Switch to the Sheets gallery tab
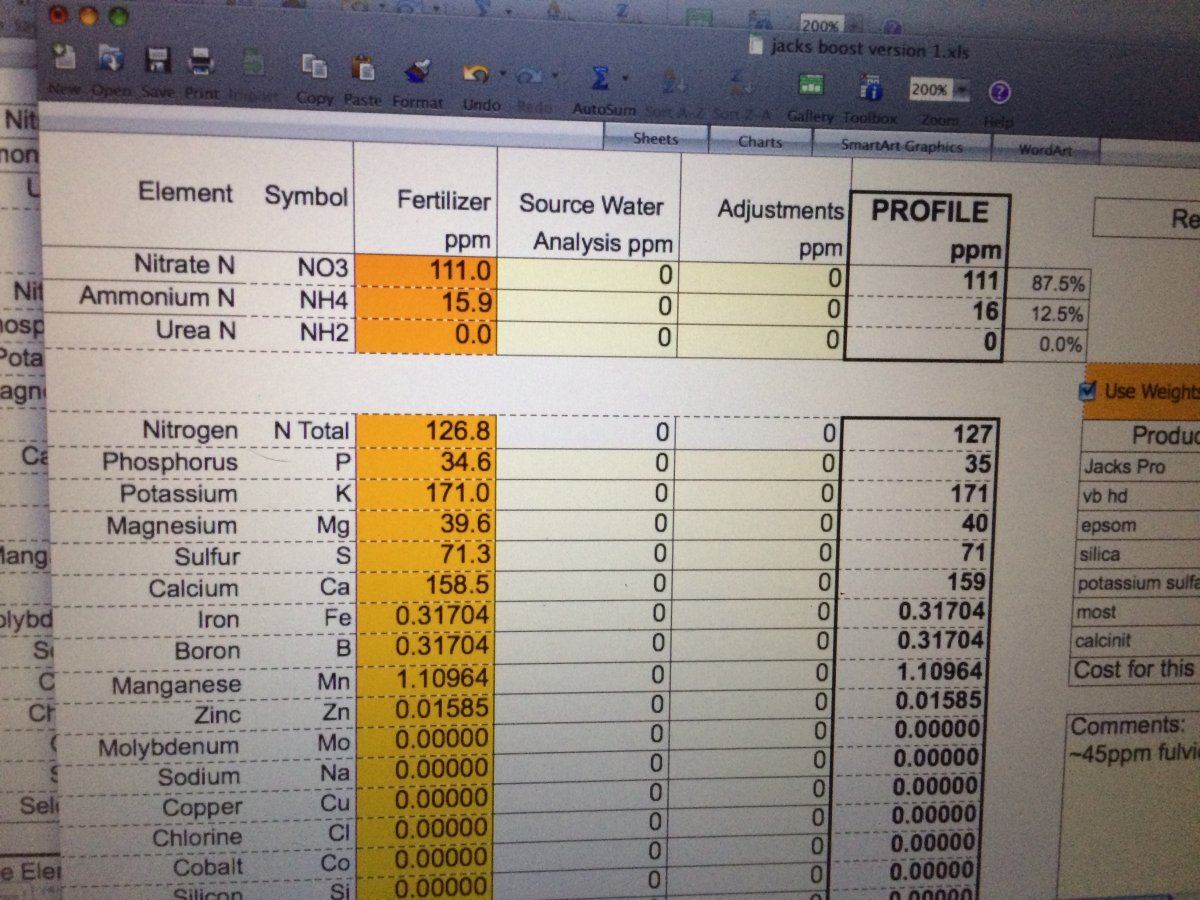This screenshot has height=900, width=1200. tap(656, 139)
